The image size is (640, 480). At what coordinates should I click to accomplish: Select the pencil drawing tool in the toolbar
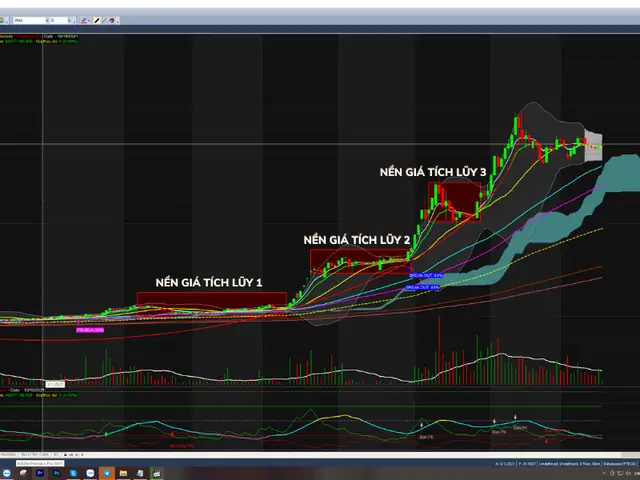pyautogui.click(x=97, y=19)
